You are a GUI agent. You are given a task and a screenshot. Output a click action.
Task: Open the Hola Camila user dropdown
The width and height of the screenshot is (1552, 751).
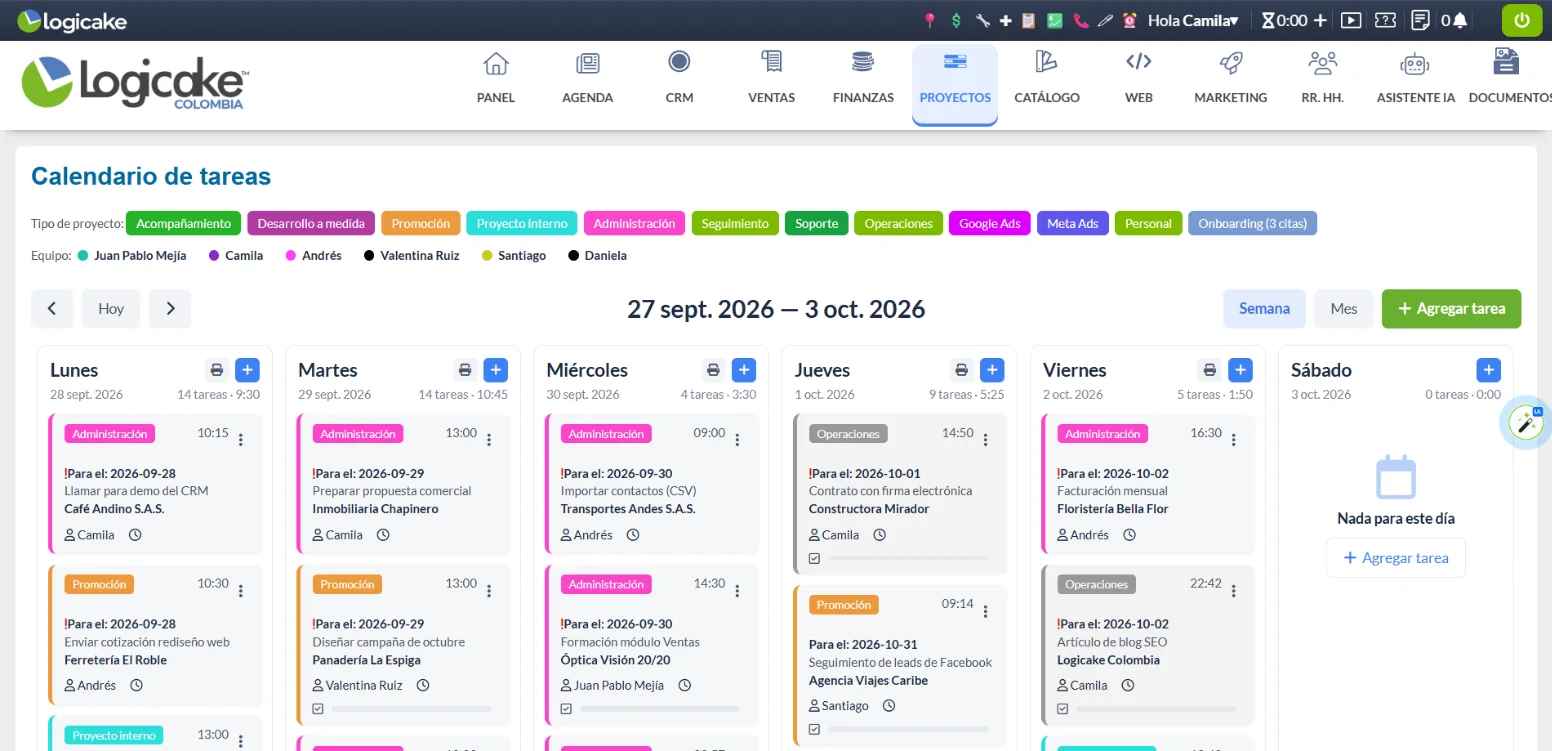[x=1193, y=20]
